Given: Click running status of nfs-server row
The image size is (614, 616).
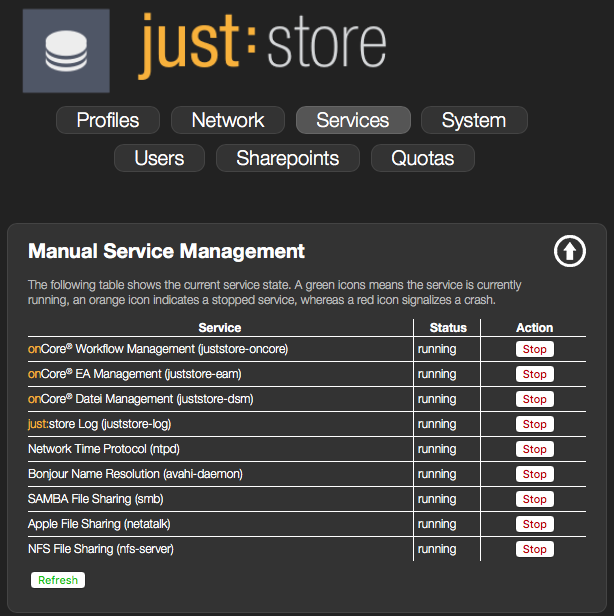Looking at the screenshot, I should (x=437, y=549).
